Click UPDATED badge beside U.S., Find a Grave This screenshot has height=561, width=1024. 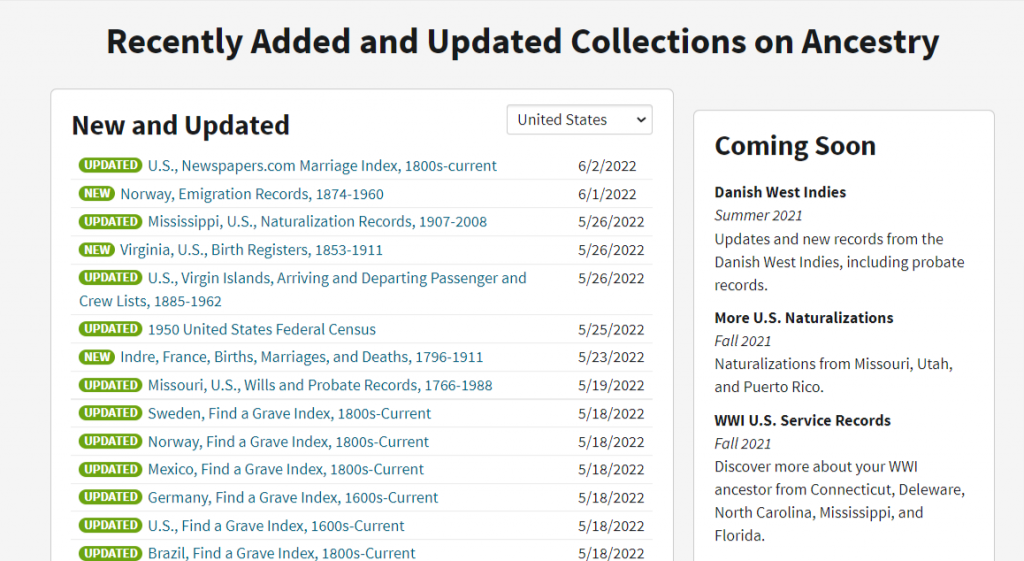110,525
